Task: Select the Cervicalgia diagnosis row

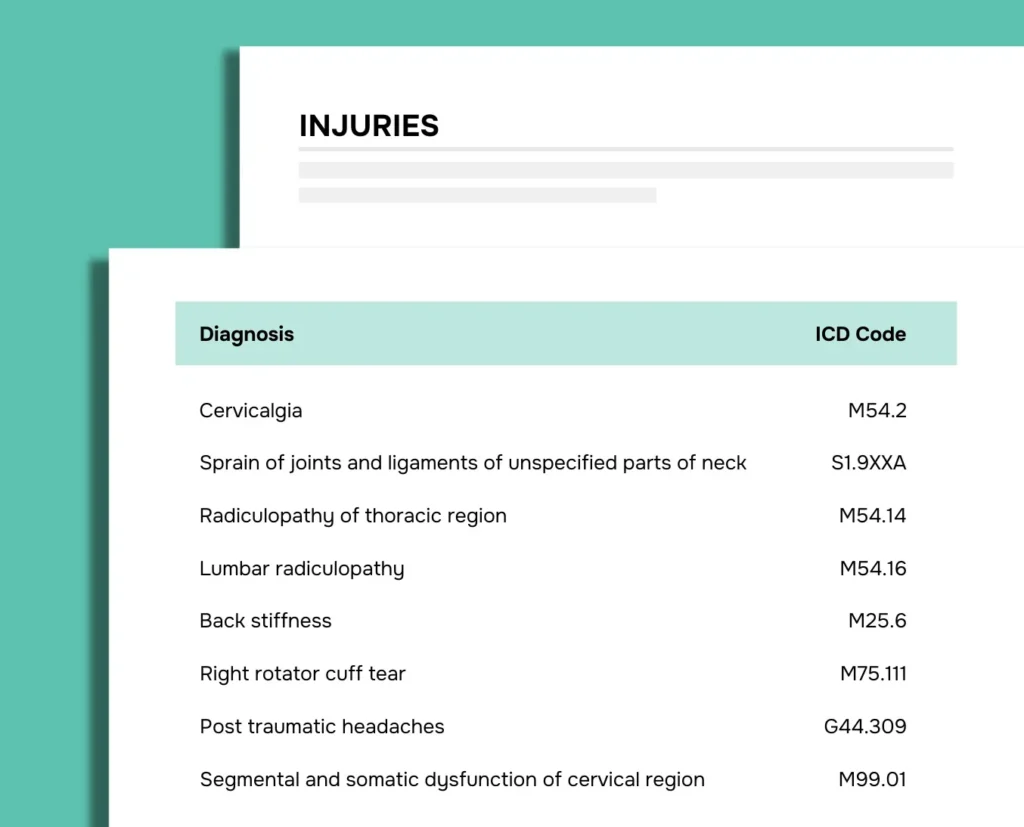Action: 251,410
